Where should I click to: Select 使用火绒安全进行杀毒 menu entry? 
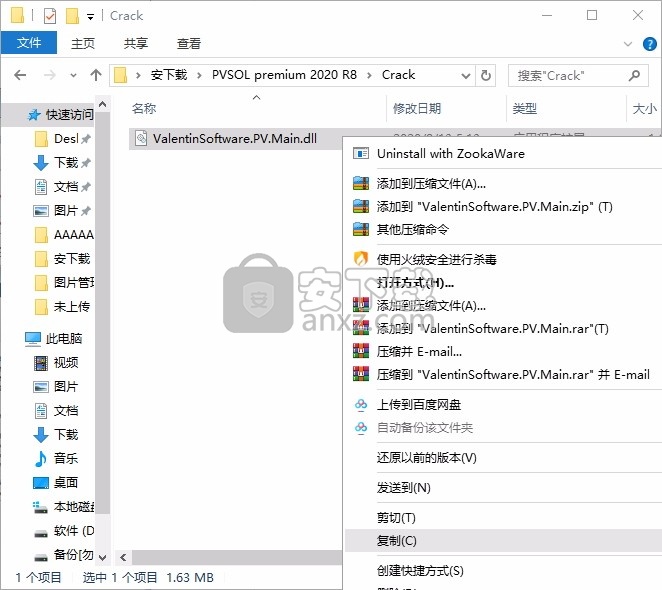pyautogui.click(x=503, y=259)
